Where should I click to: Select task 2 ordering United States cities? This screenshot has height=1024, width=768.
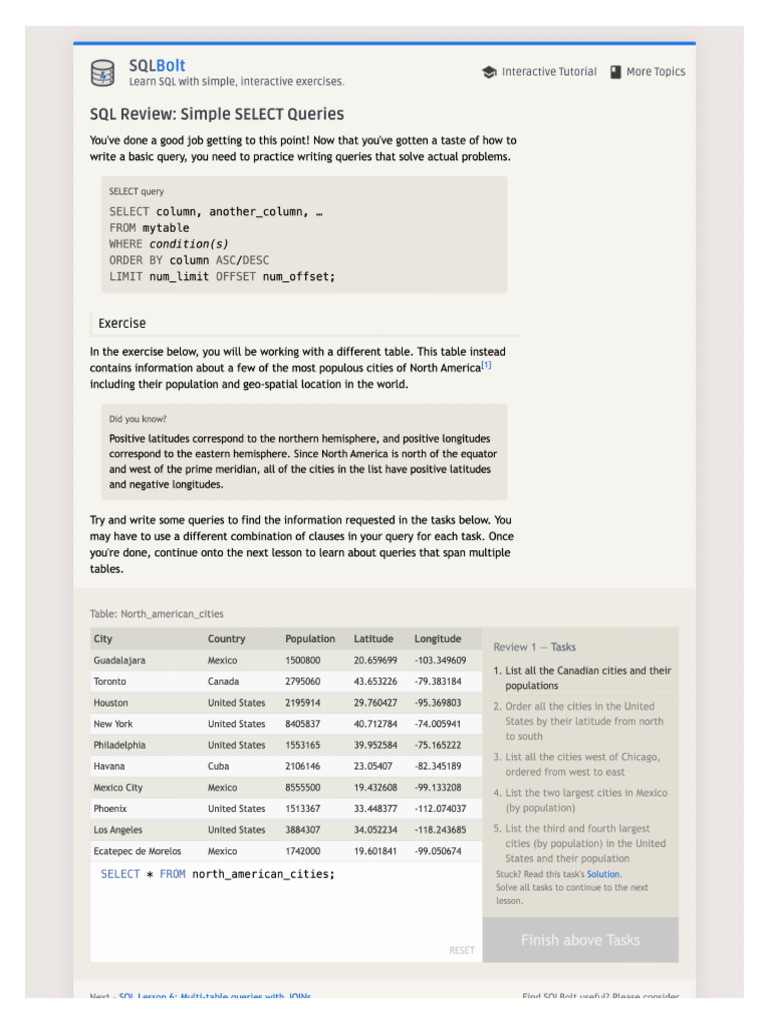coord(582,721)
